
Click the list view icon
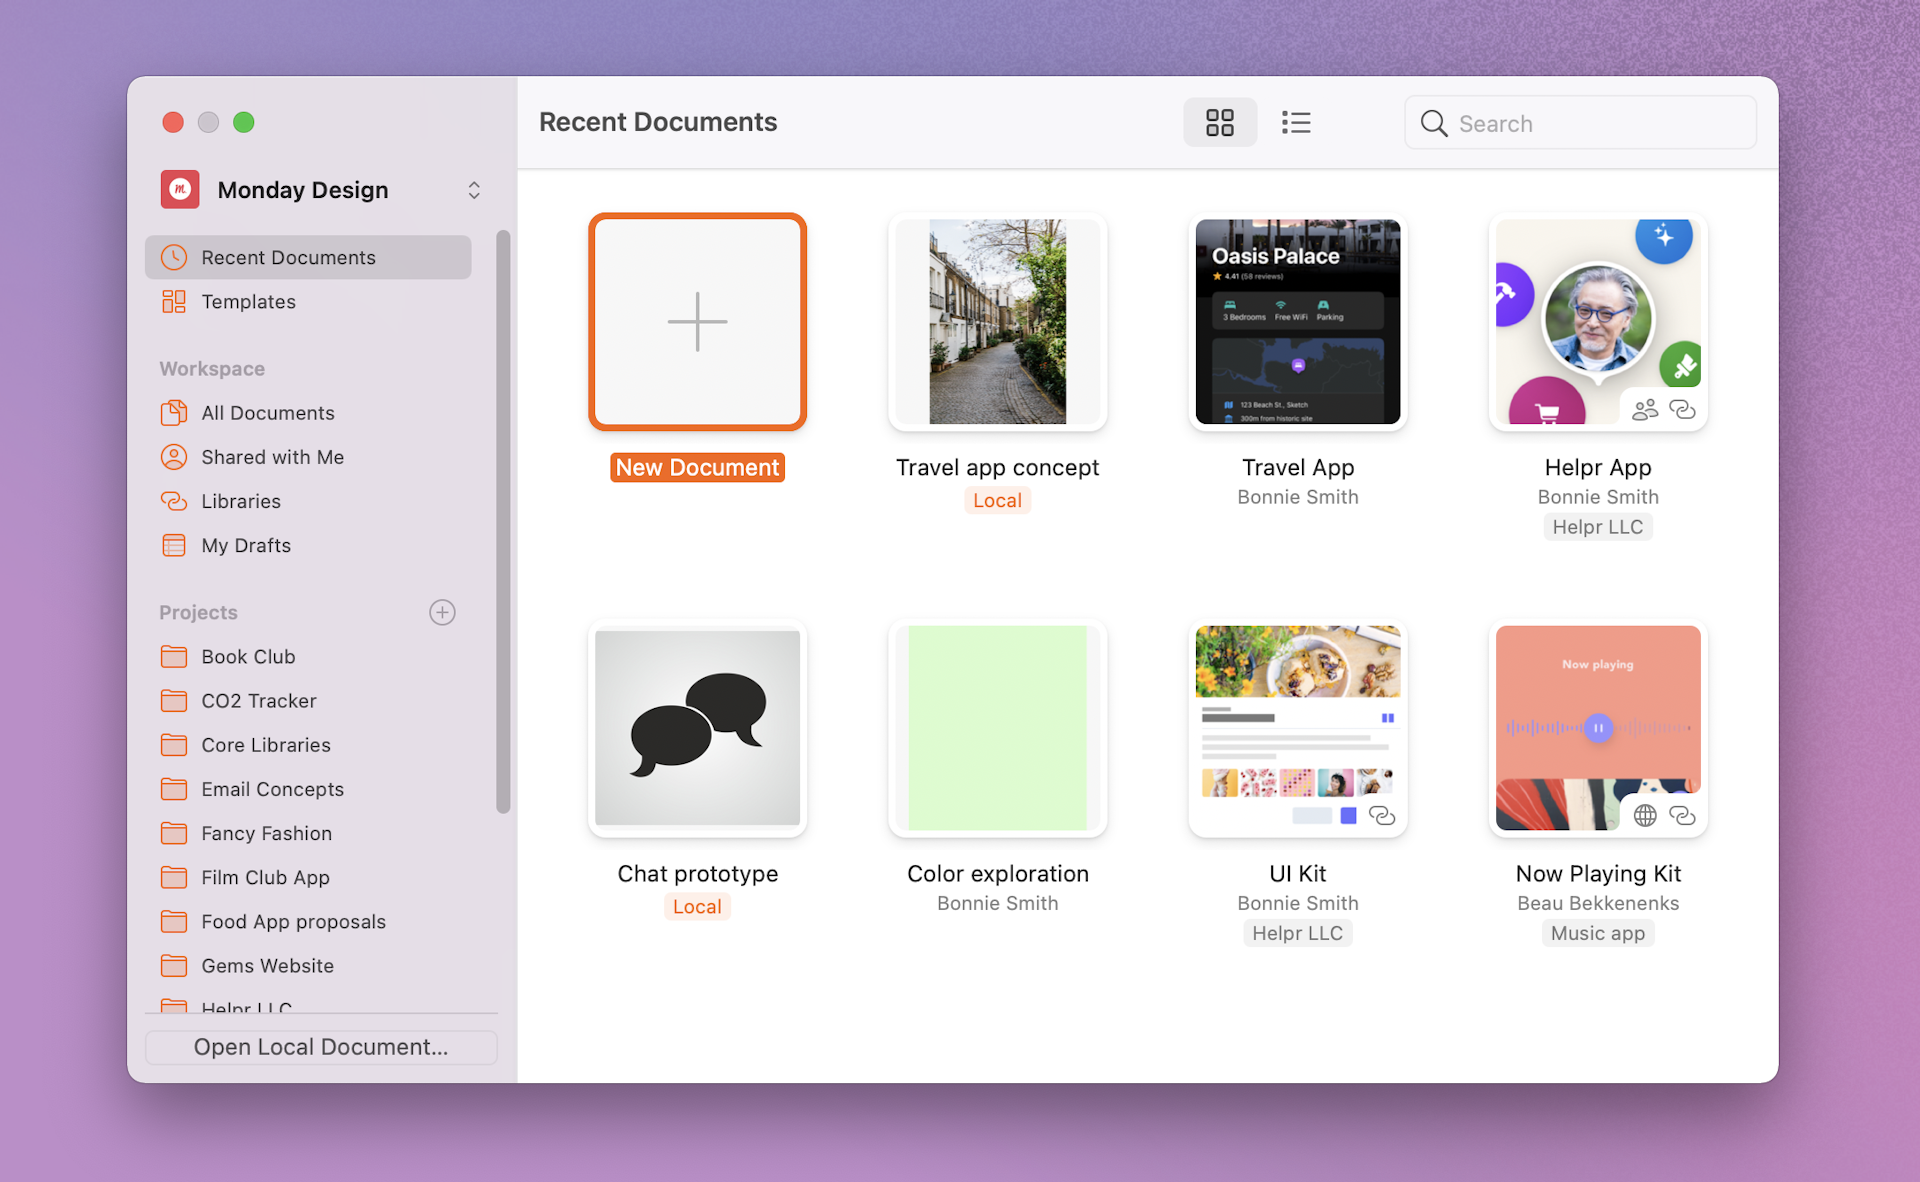tap(1295, 122)
